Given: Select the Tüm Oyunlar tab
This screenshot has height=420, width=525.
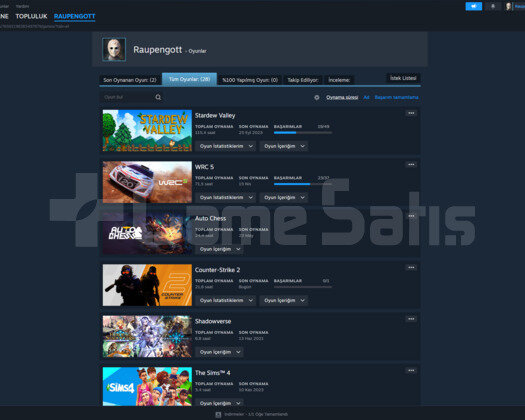Looking at the screenshot, I should (x=190, y=79).
